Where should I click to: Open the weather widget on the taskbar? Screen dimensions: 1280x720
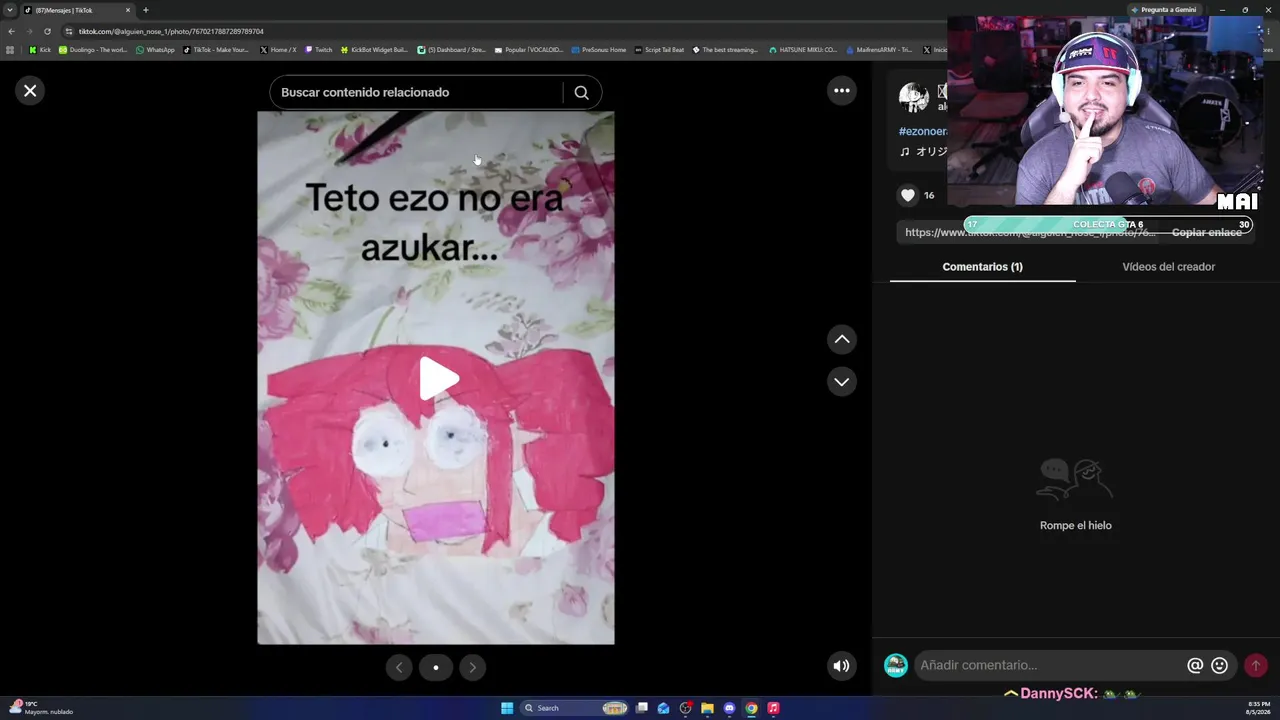pos(42,708)
